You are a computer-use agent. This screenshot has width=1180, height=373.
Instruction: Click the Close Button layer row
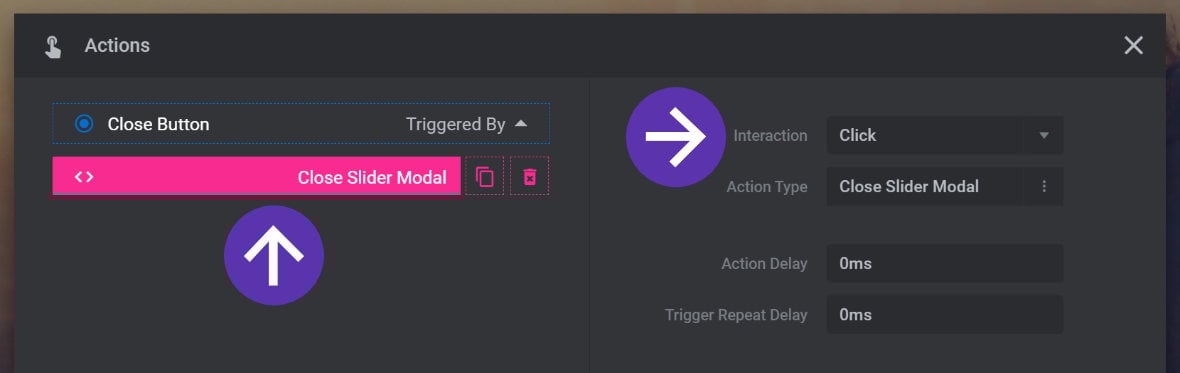(301, 124)
